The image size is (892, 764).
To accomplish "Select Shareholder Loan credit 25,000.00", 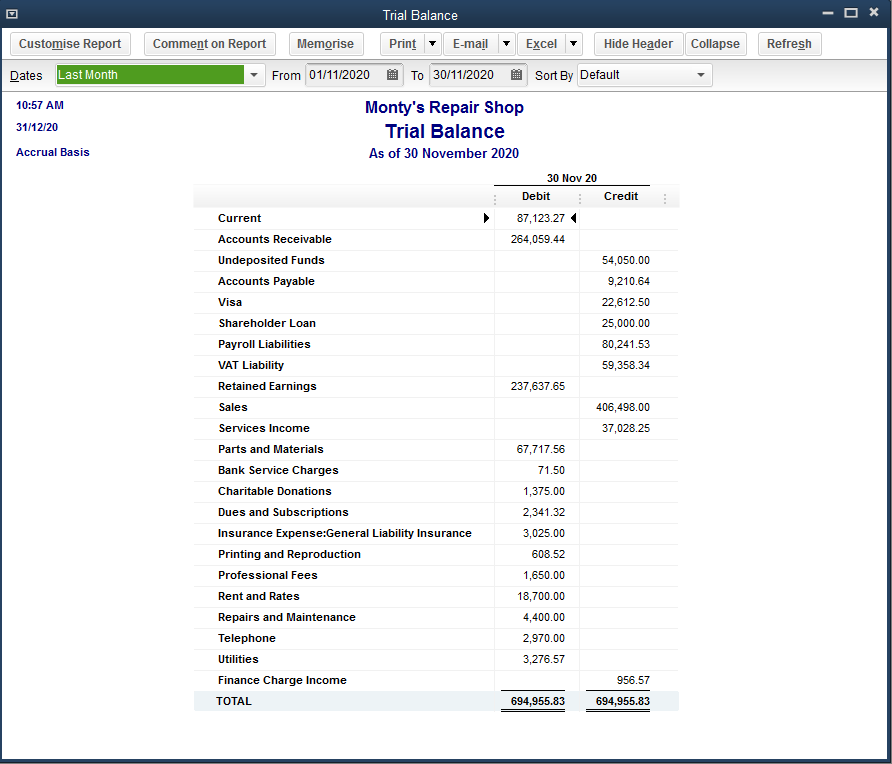I will click(626, 324).
